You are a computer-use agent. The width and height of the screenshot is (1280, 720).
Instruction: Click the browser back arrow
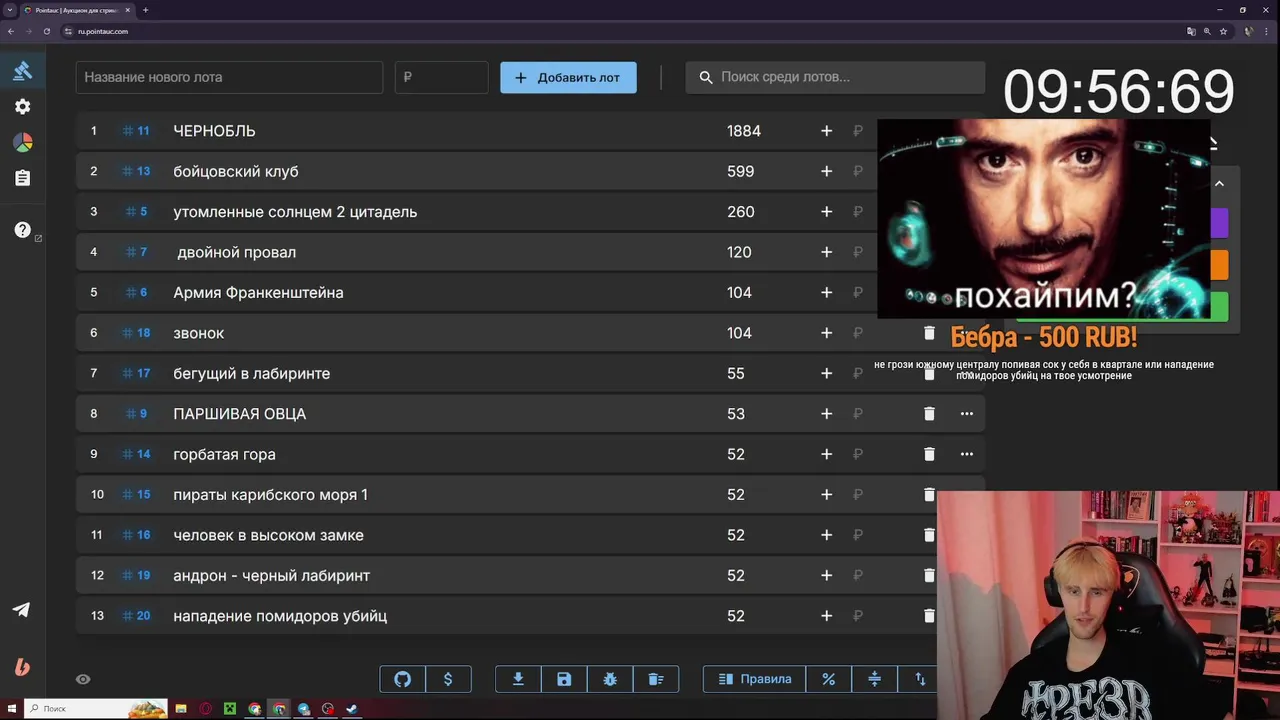click(11, 31)
